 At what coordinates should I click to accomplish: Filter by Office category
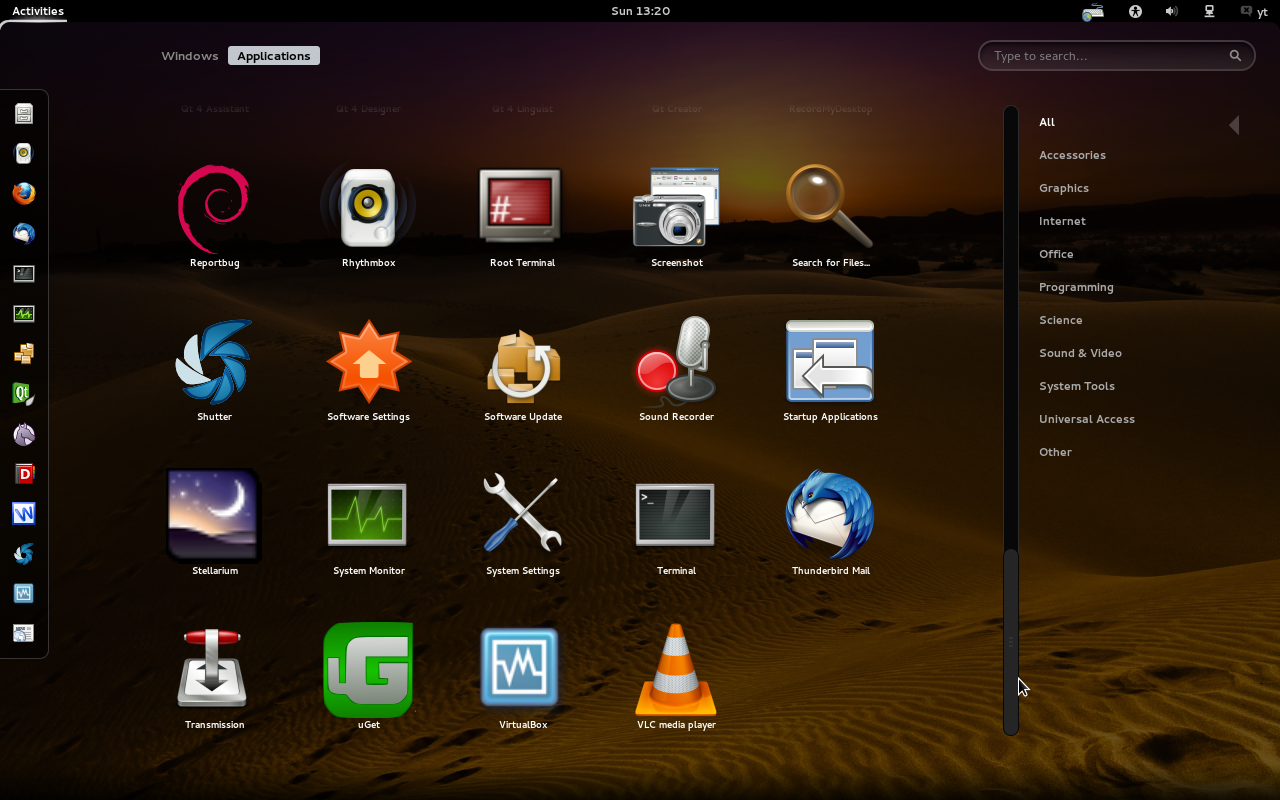pos(1056,254)
